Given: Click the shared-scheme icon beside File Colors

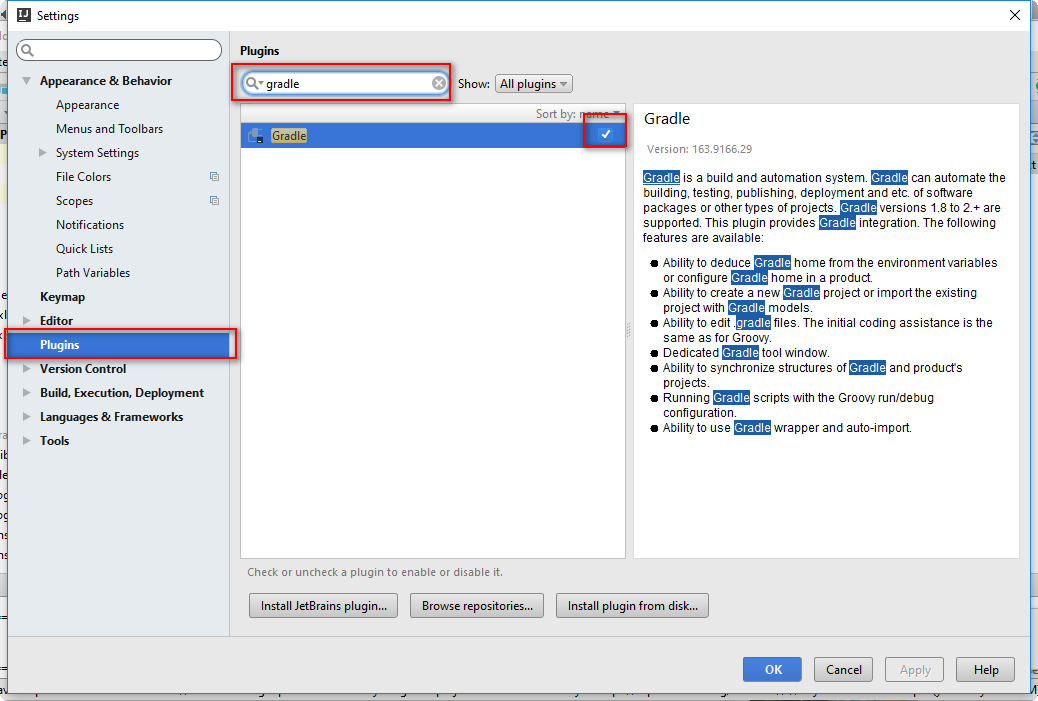Looking at the screenshot, I should tap(212, 176).
